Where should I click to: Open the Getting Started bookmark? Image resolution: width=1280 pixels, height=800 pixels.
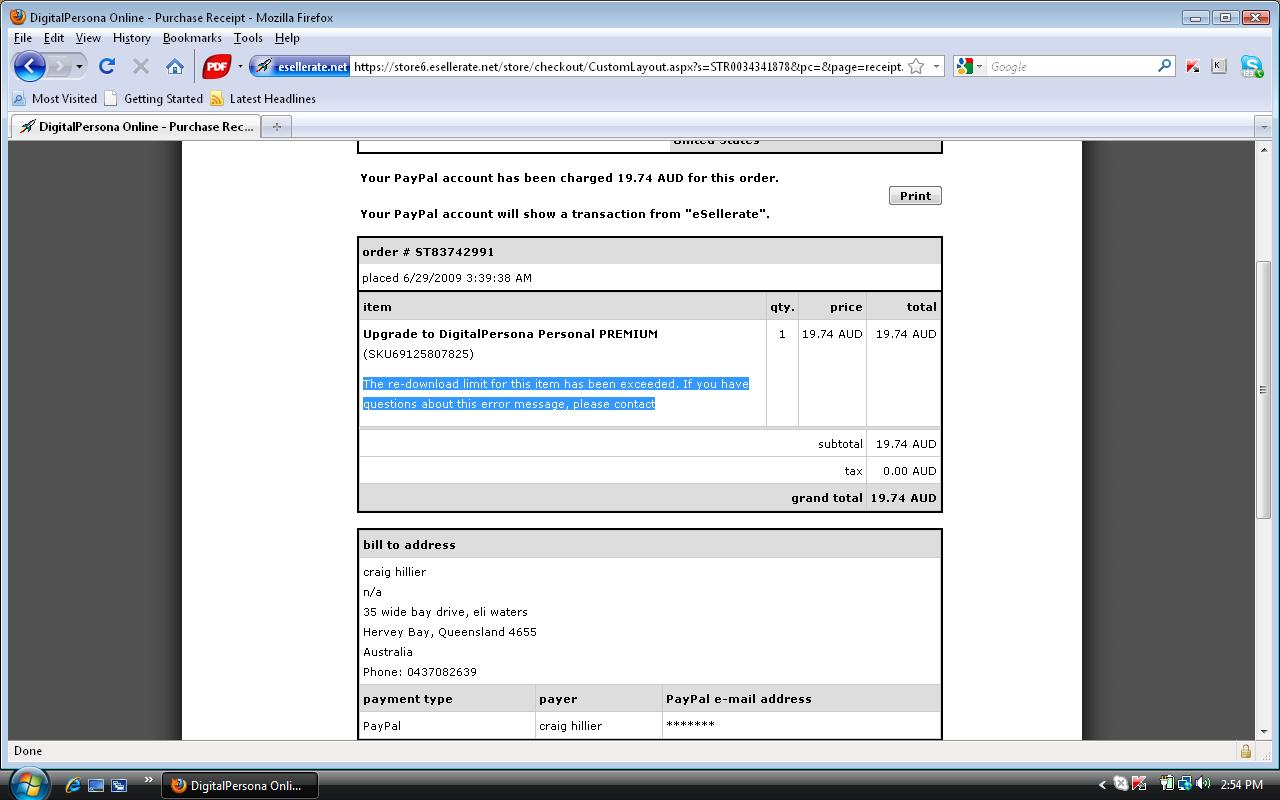click(x=154, y=99)
